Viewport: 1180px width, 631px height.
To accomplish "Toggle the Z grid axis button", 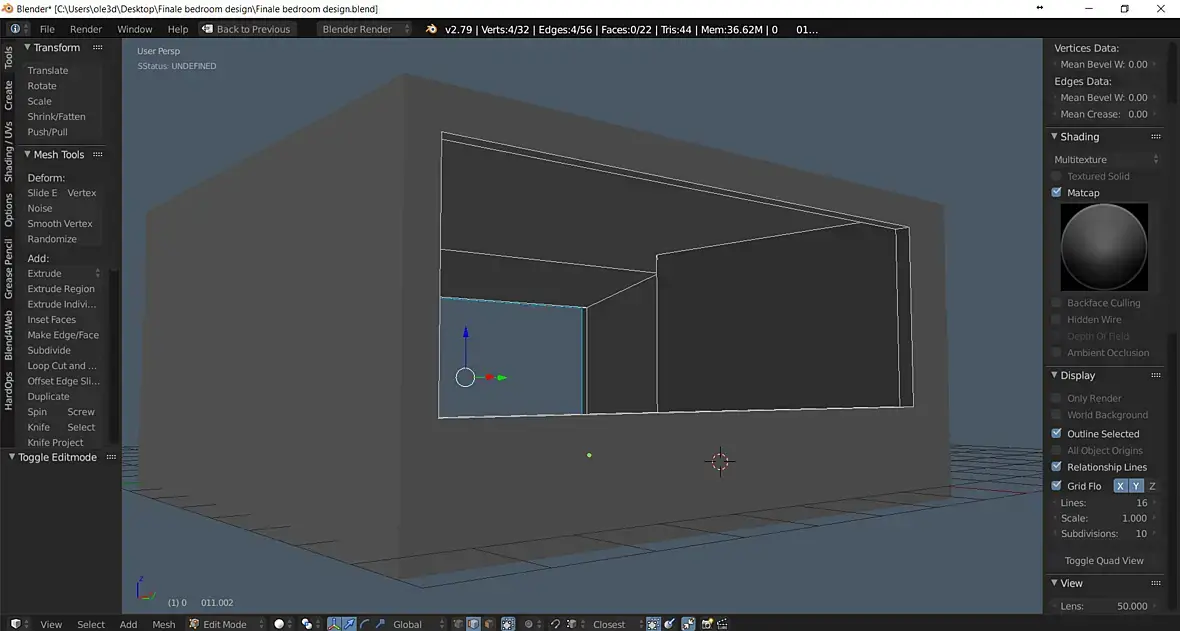I will [x=1152, y=486].
